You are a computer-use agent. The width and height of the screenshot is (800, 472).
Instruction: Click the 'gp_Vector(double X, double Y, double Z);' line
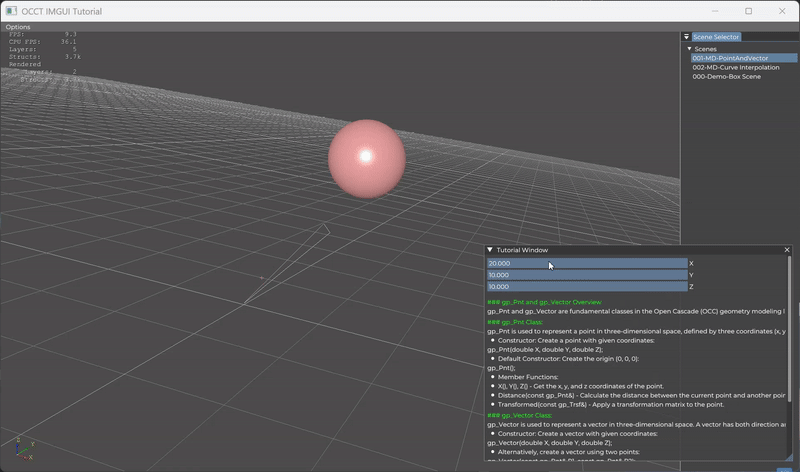coord(549,443)
